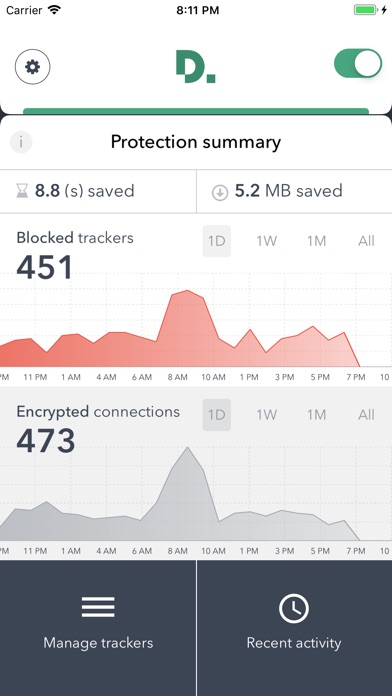Screen dimensions: 392x696
Task: Open Recent activity
Action: (295, 628)
